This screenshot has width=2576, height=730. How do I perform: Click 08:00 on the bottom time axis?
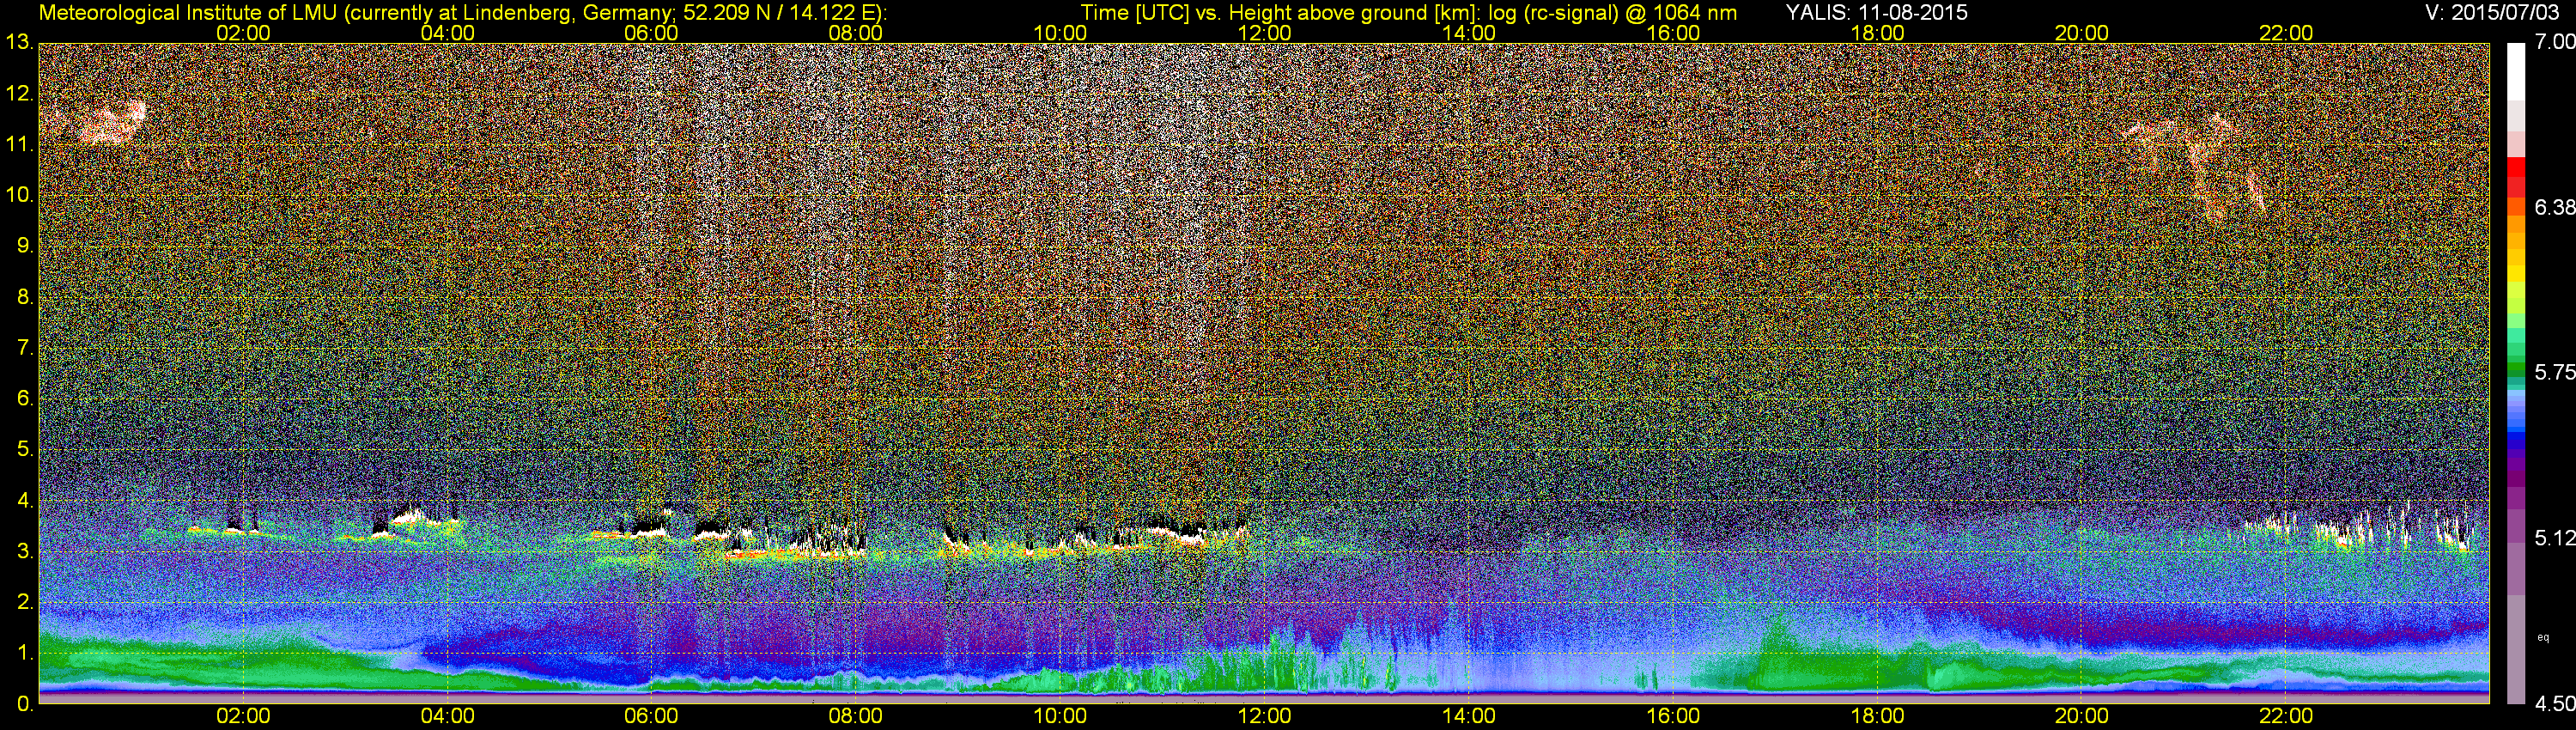pos(856,717)
